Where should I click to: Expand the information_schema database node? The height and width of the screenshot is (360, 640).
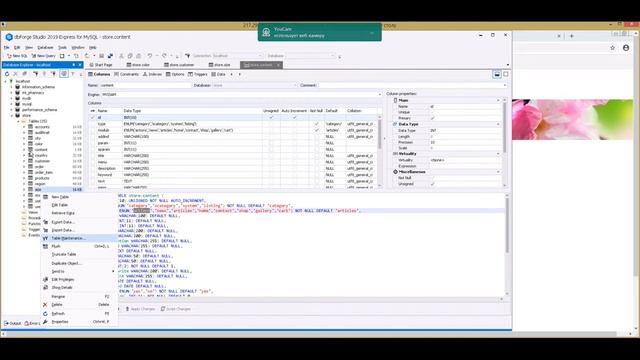[x=11, y=87]
